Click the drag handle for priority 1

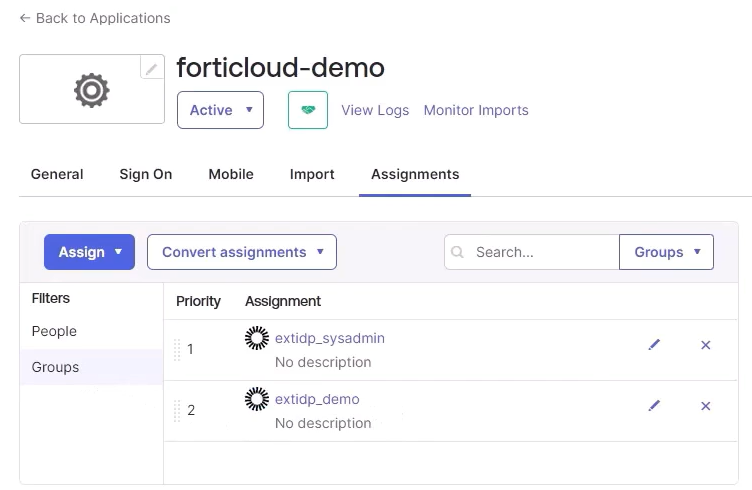click(x=177, y=349)
